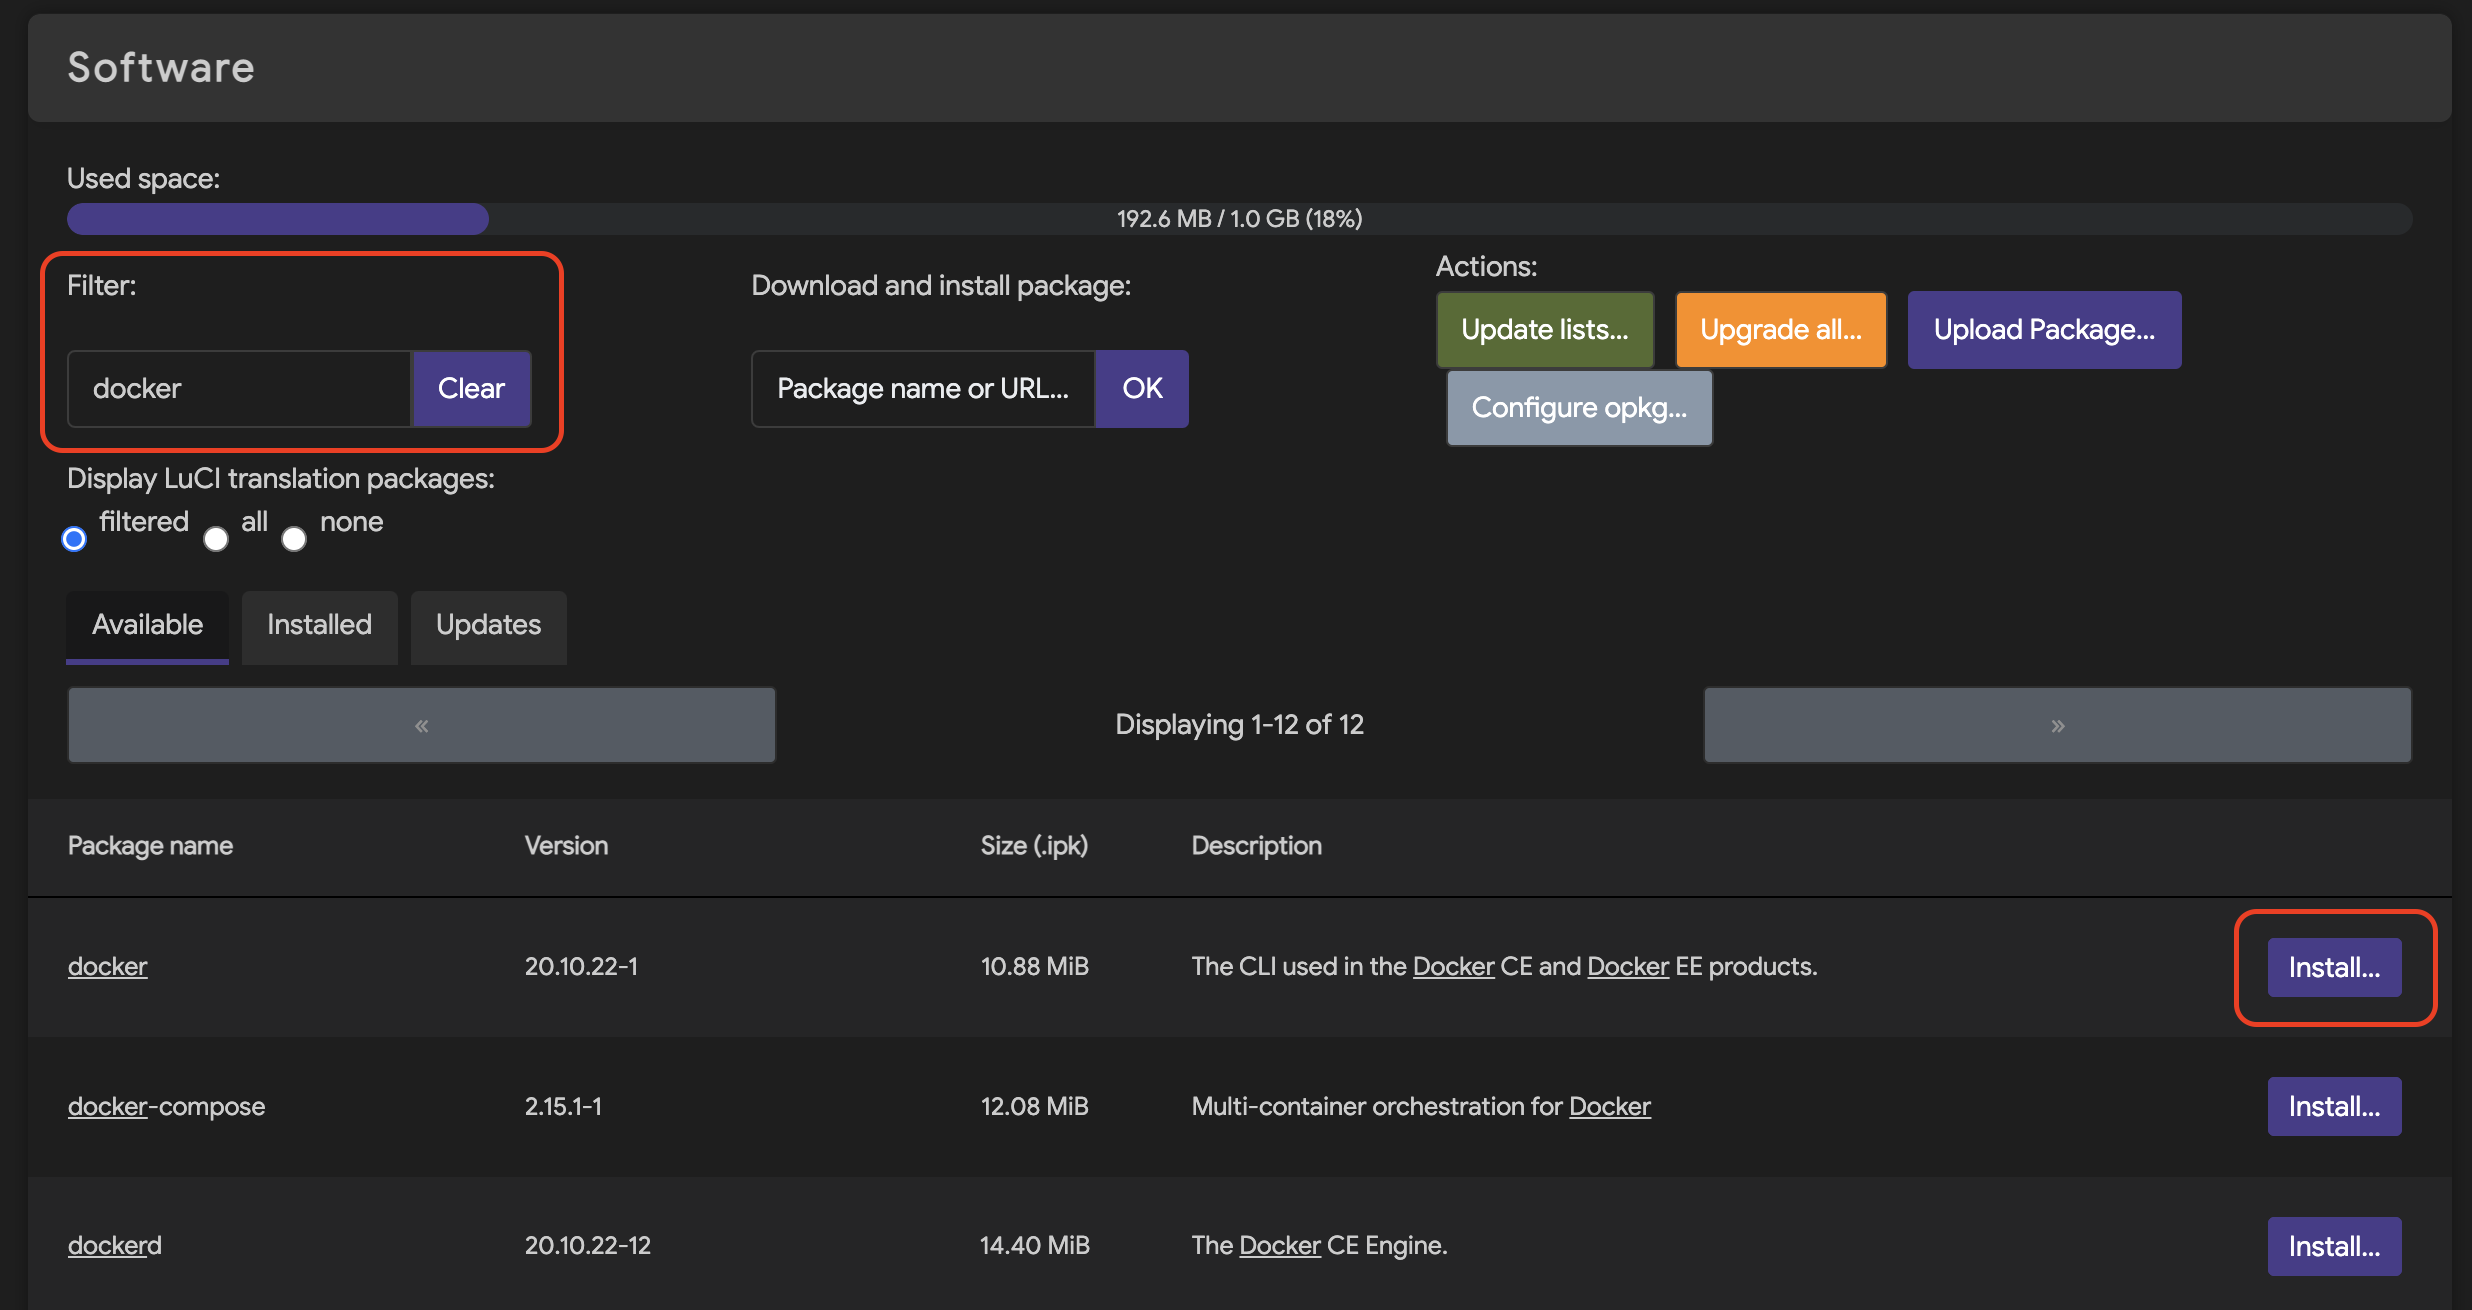The width and height of the screenshot is (2472, 1310).
Task: Click size 10.88 MiB cell
Action: [x=1035, y=966]
